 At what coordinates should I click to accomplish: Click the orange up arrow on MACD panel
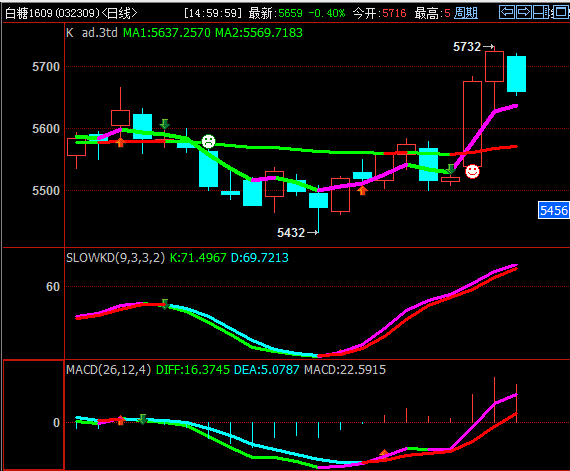(384, 454)
